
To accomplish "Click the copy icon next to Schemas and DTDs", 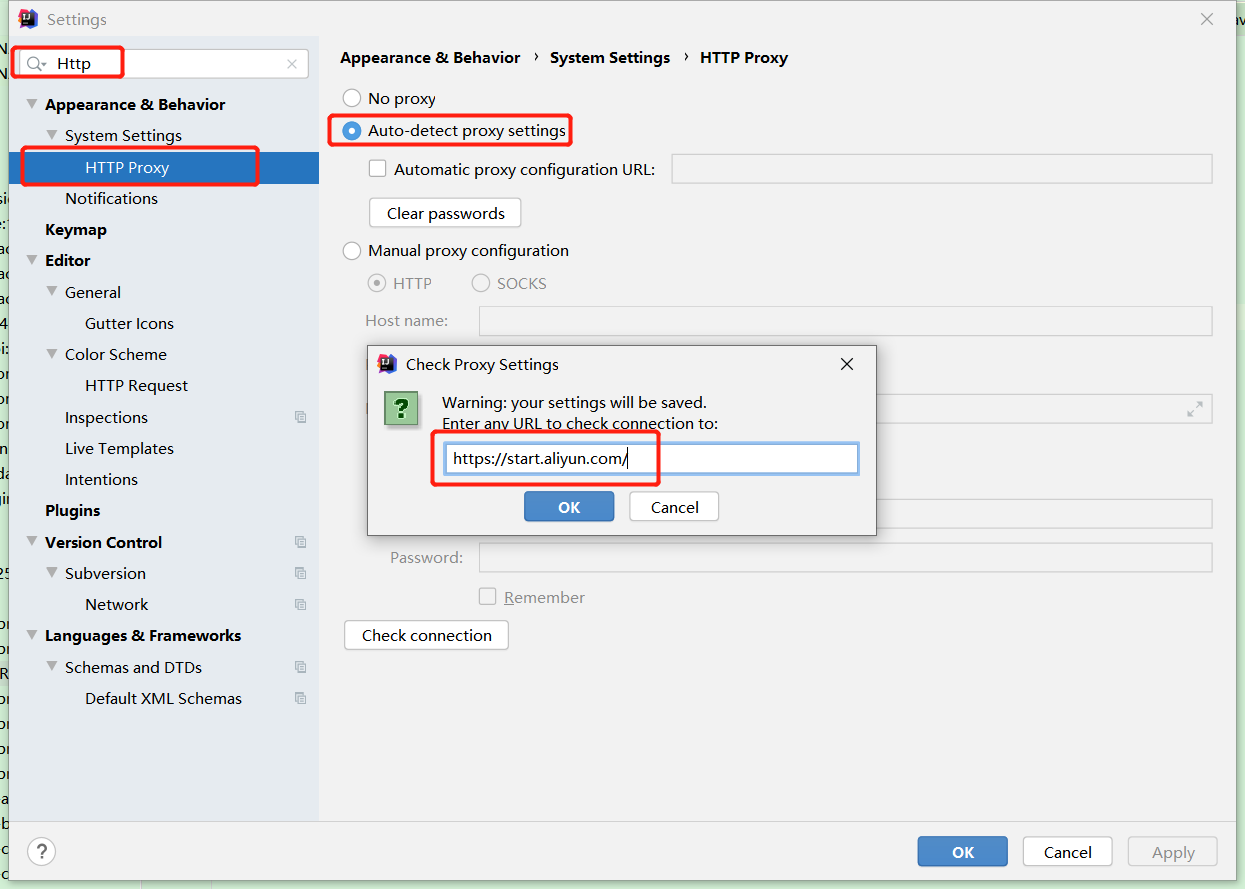I will (x=300, y=667).
